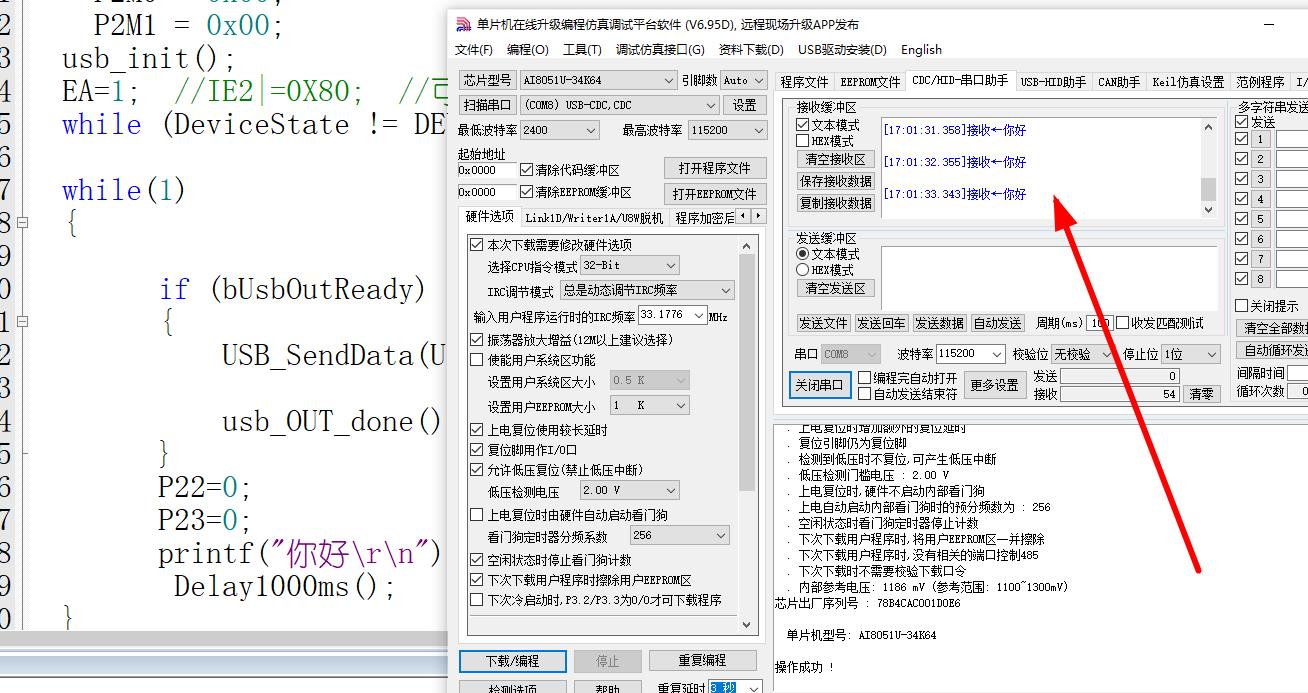Enable 使能用户系统区功能 checkbox
Viewport: 1308px width, 693px height.
(x=476, y=360)
